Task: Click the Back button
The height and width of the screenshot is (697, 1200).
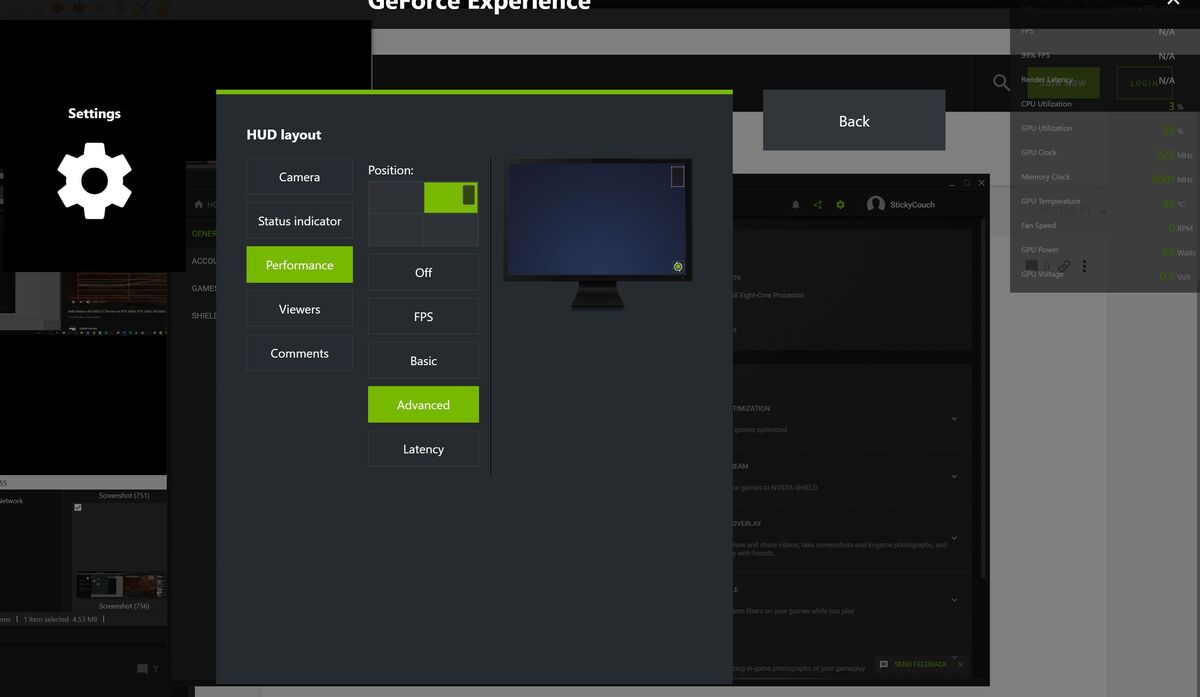Action: click(x=854, y=120)
